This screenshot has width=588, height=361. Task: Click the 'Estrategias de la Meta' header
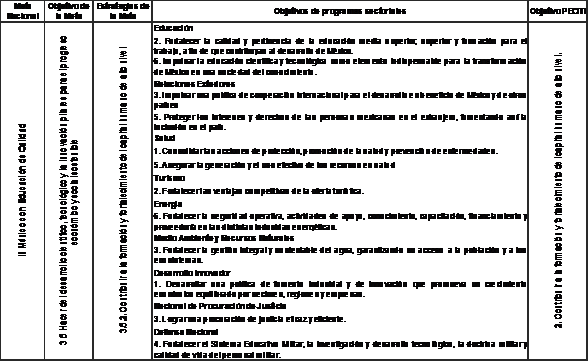(x=123, y=11)
